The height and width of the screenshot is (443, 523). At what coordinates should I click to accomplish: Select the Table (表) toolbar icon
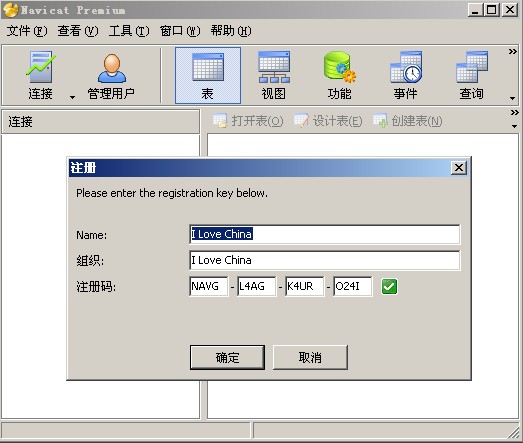tap(208, 76)
